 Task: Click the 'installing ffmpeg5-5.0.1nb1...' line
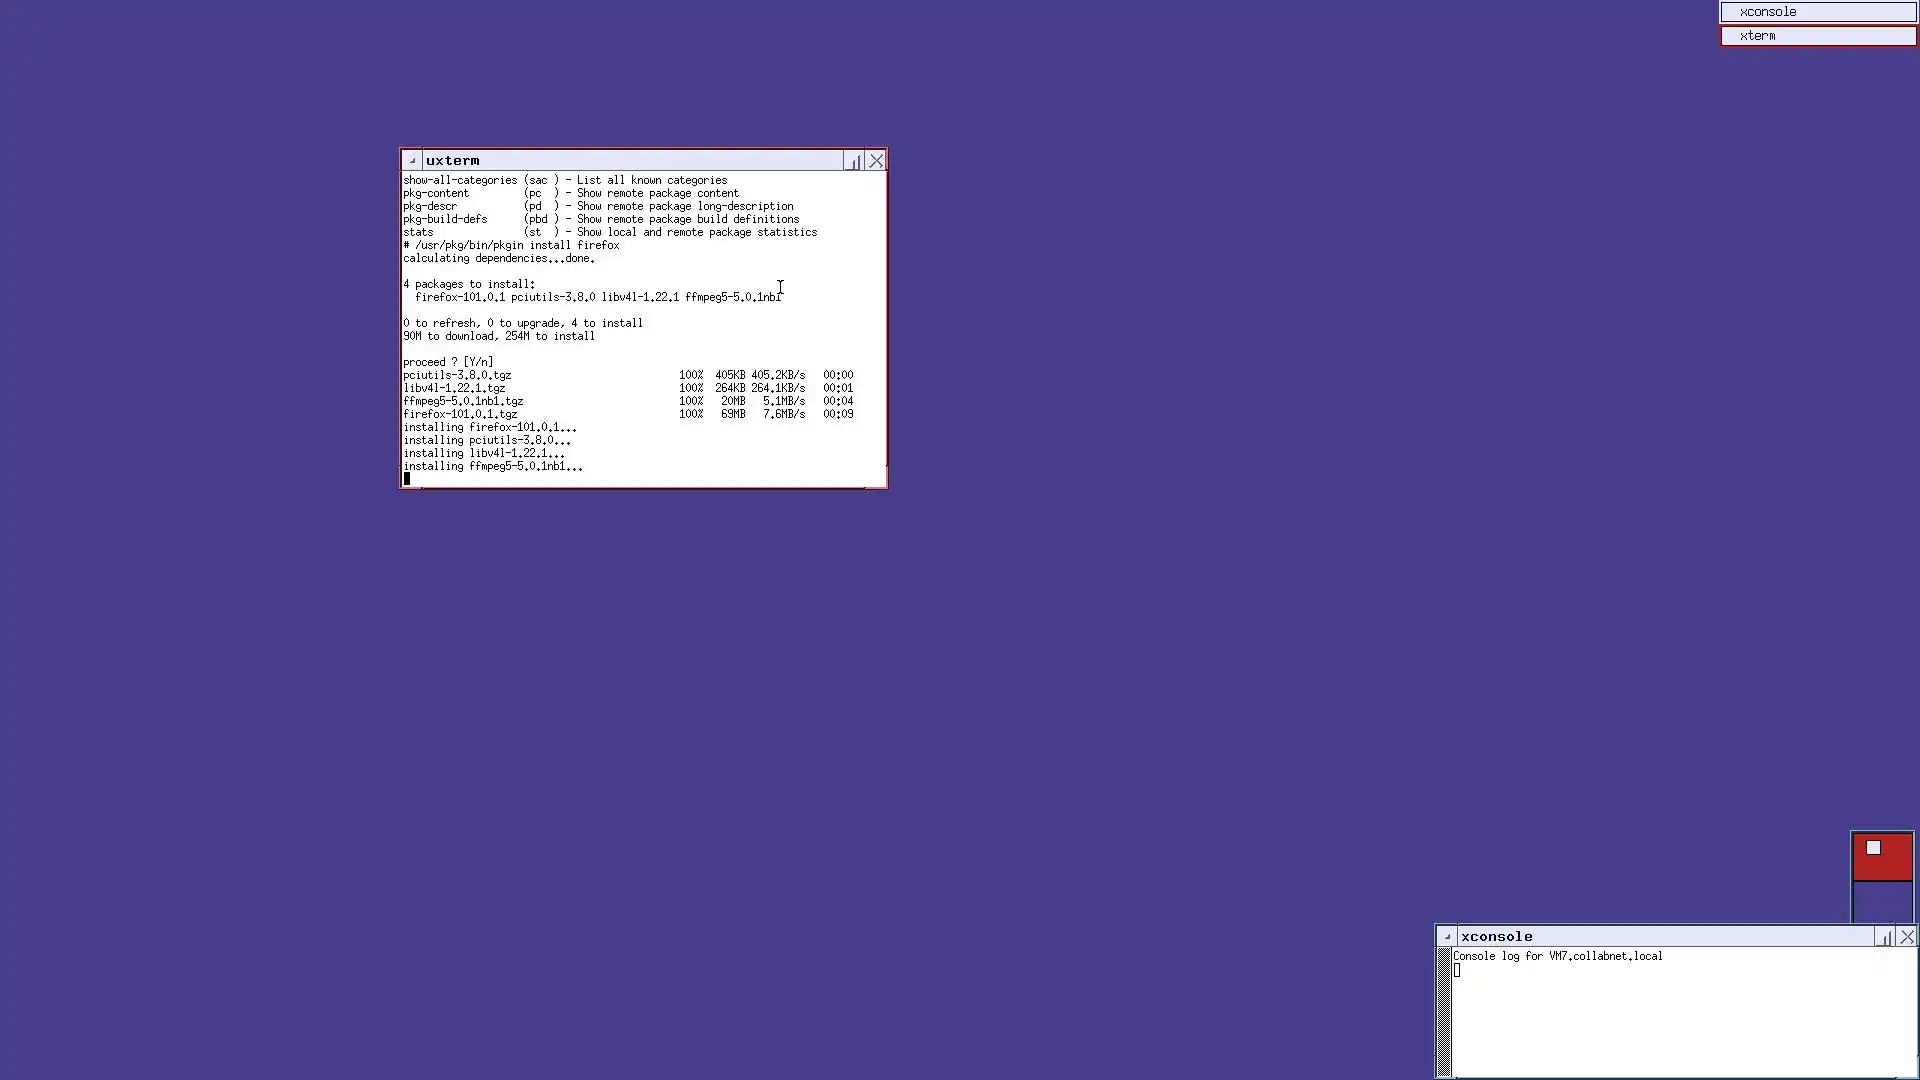(492, 466)
